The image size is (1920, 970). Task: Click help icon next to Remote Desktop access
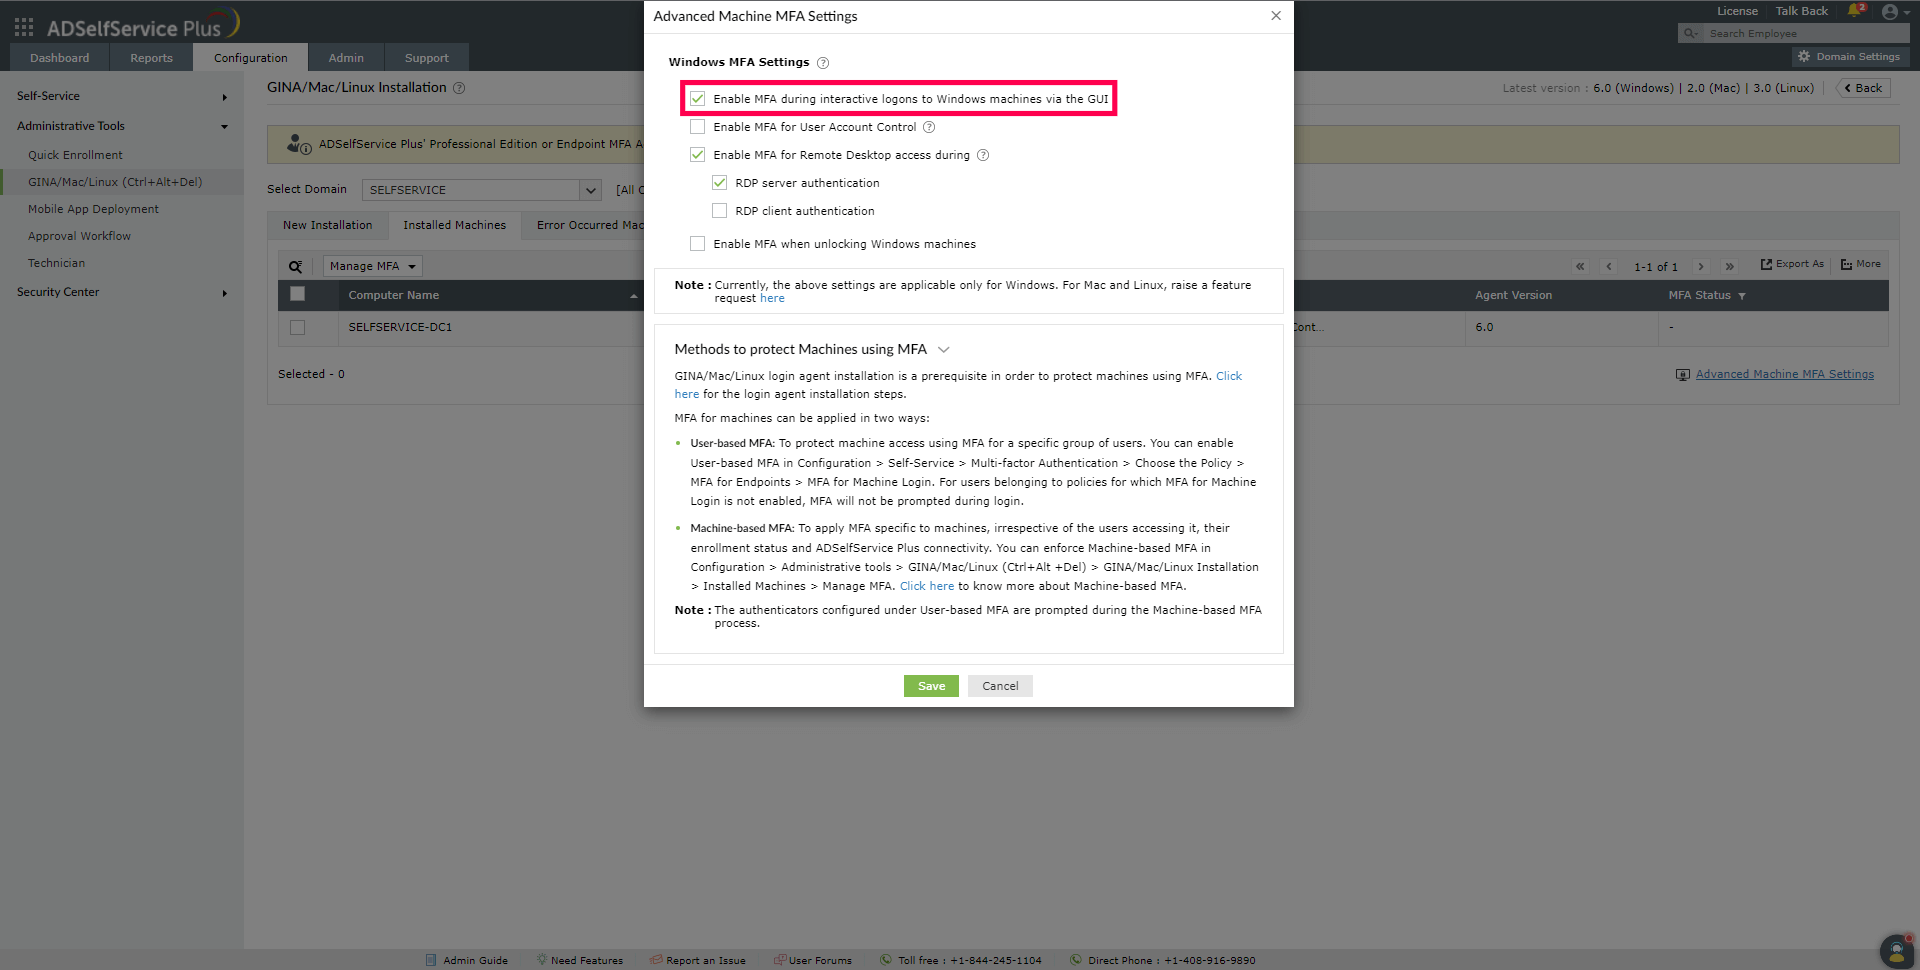point(983,155)
